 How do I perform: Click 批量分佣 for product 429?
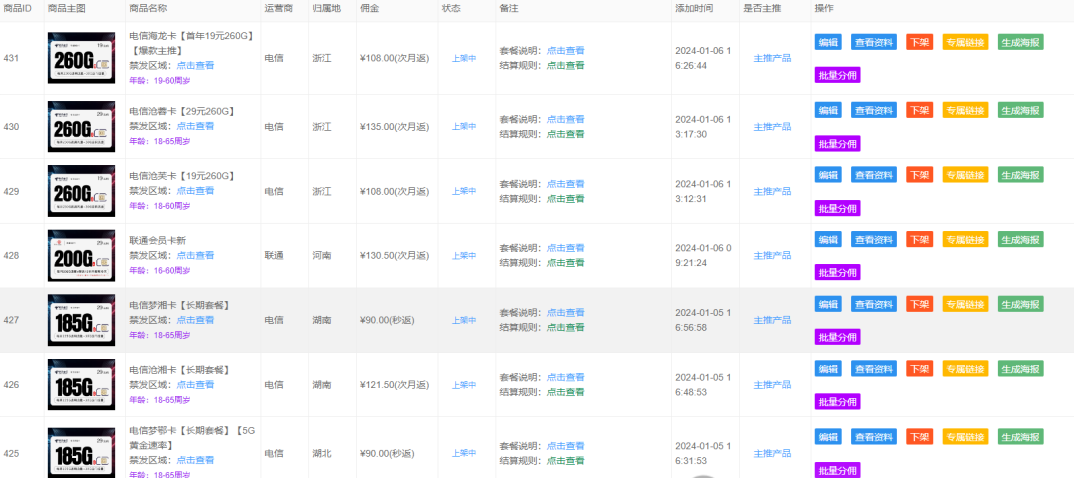click(x=837, y=208)
